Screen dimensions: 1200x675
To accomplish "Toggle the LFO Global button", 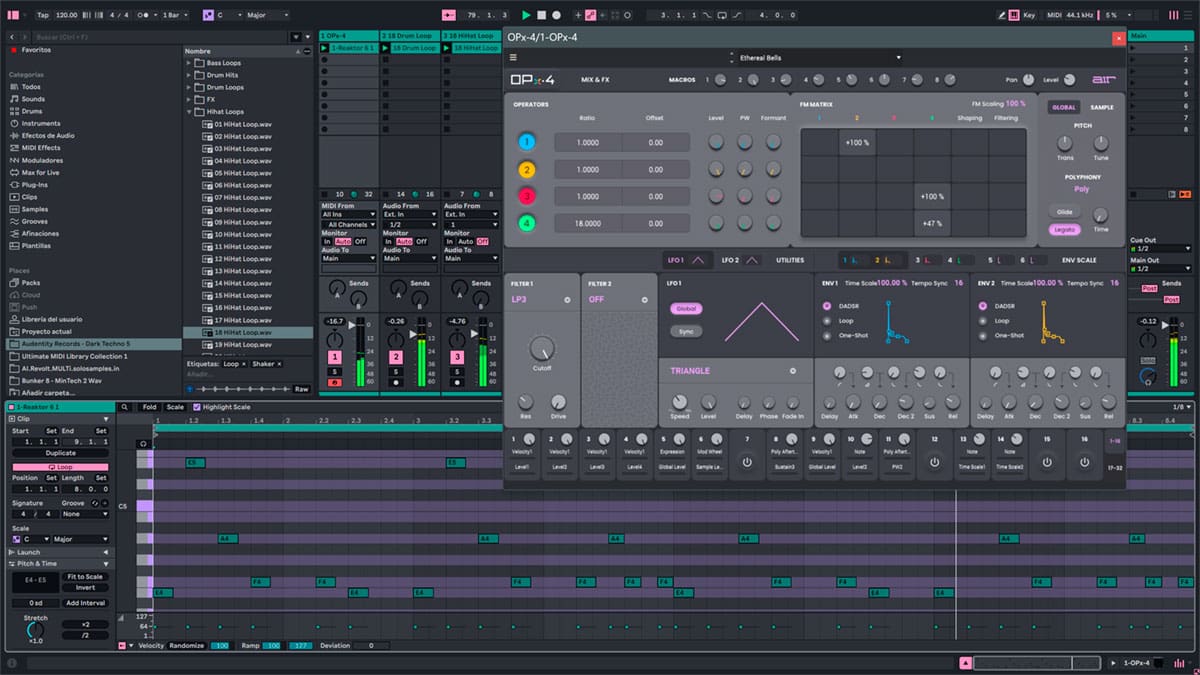I will click(x=686, y=309).
